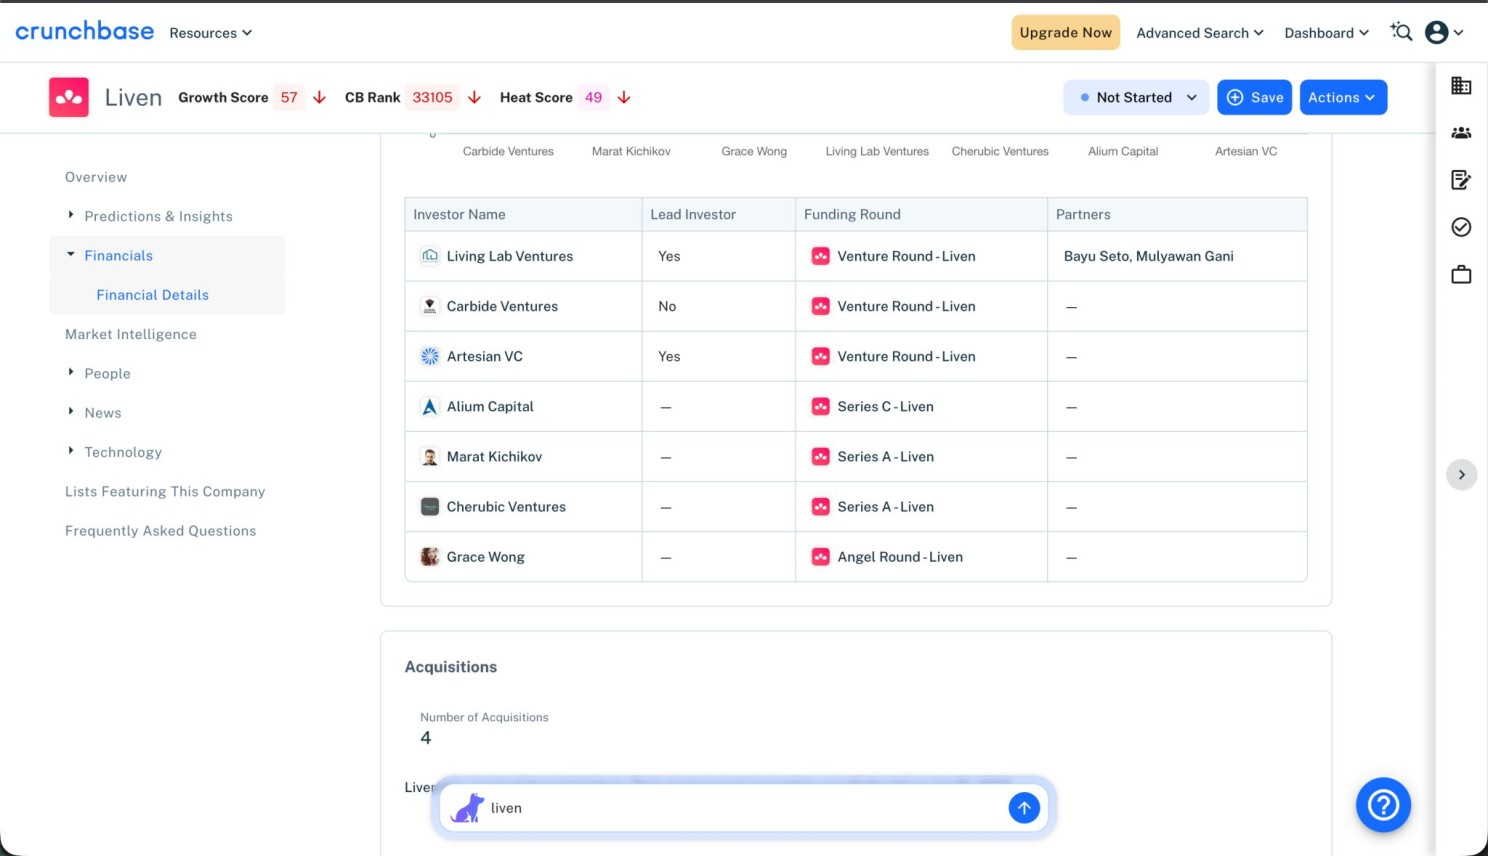Click the Artesian VC logo icon
The height and width of the screenshot is (856, 1488).
[430, 356]
